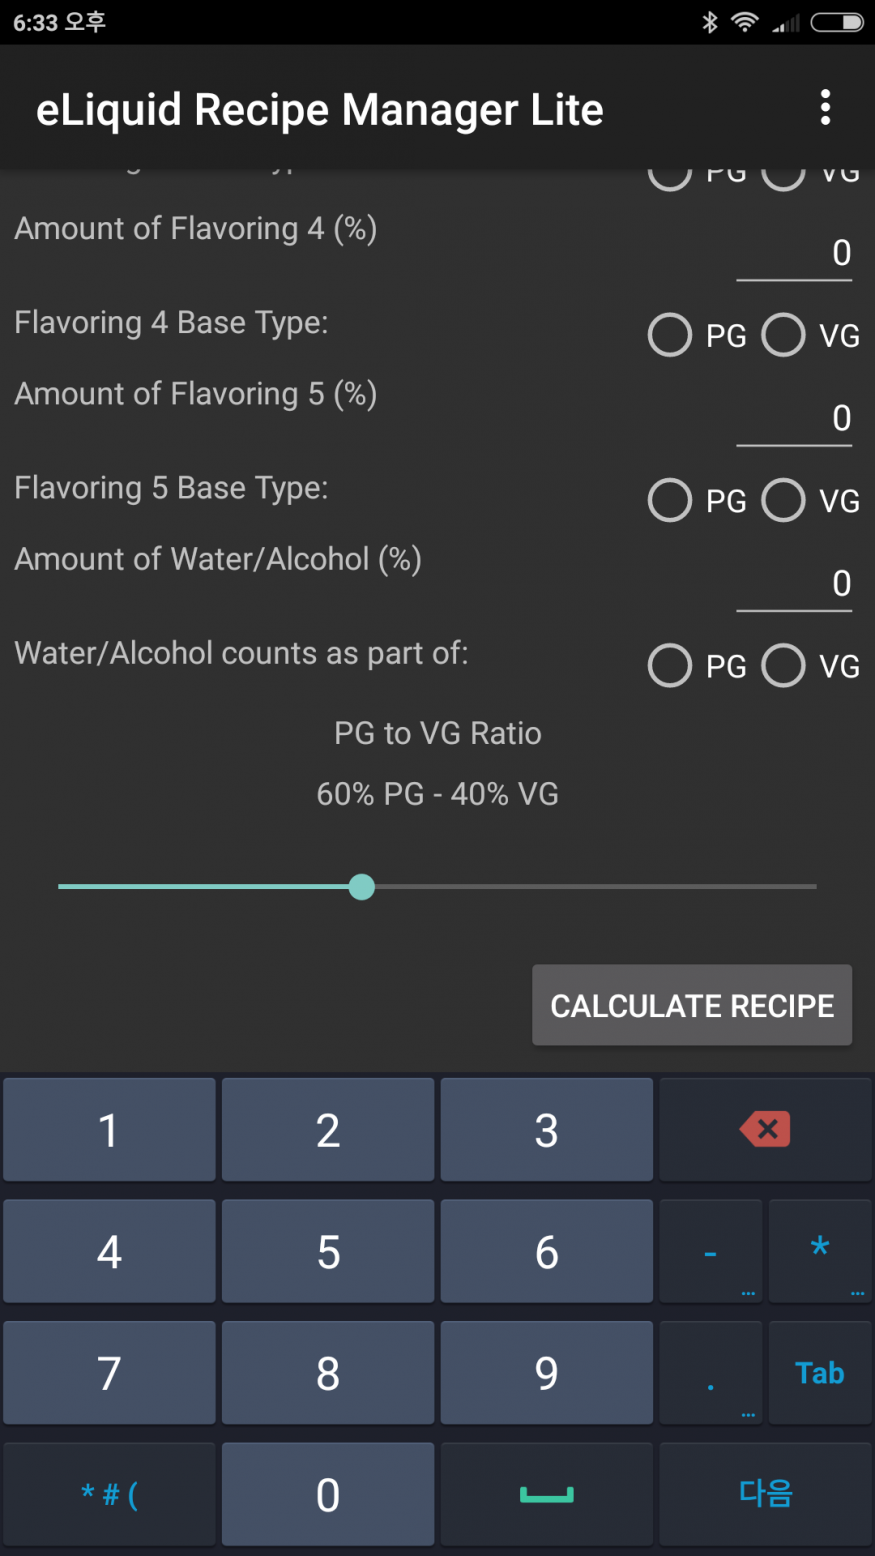Focus the Amount of Flavoring 4 field
The height and width of the screenshot is (1556, 875).
[x=794, y=254]
